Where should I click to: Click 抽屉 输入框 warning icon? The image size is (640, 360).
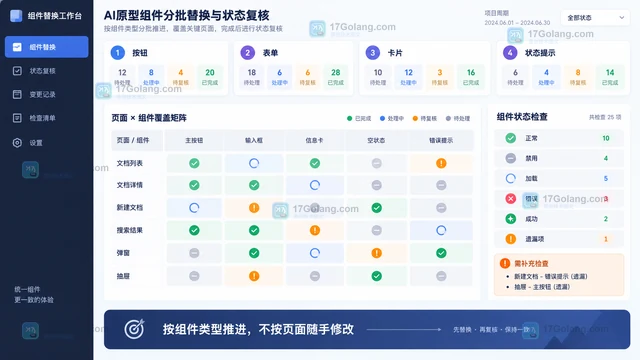[x=254, y=276]
